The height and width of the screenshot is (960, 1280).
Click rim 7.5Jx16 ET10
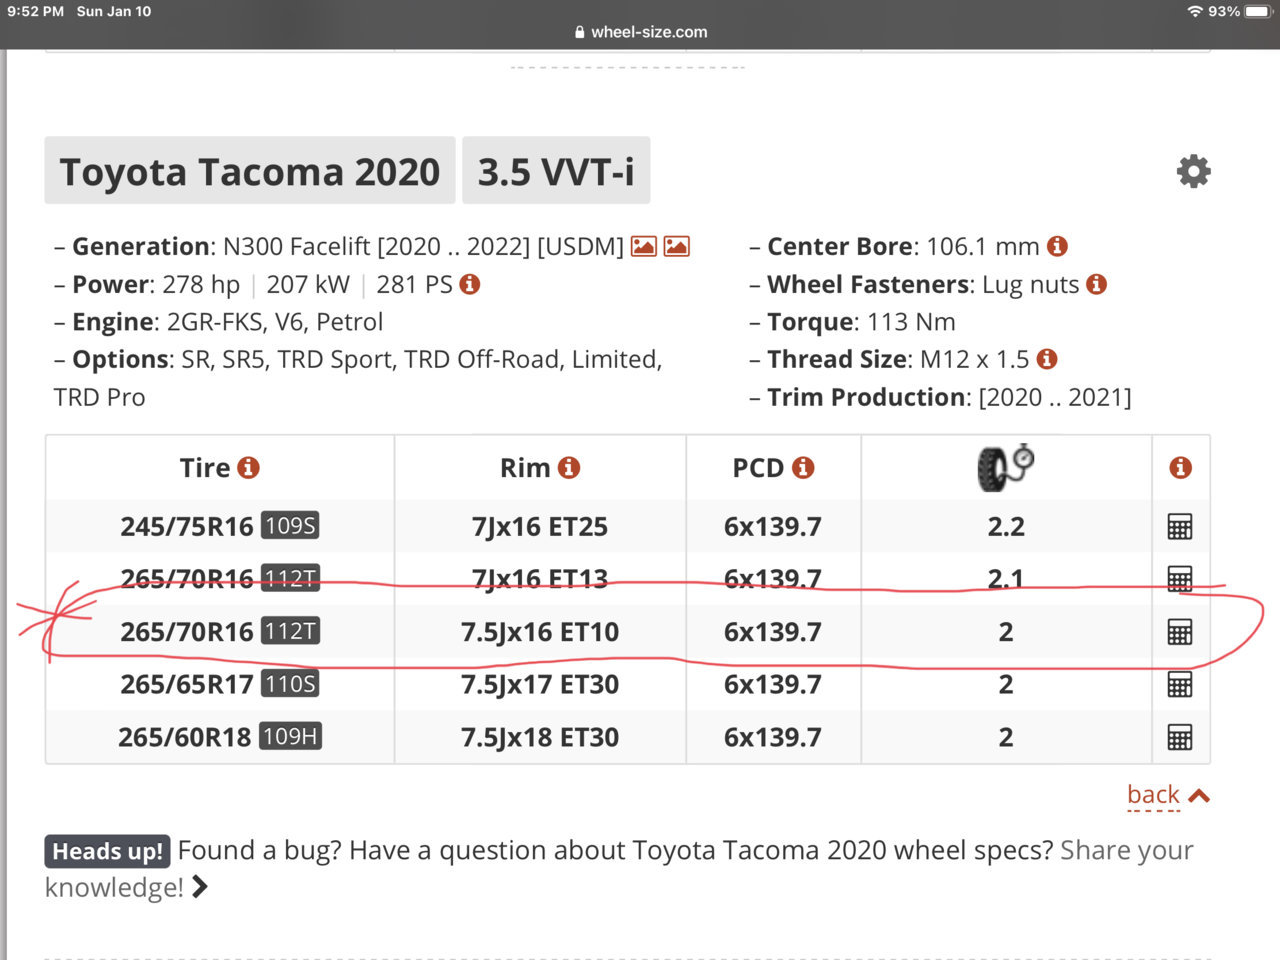540,632
